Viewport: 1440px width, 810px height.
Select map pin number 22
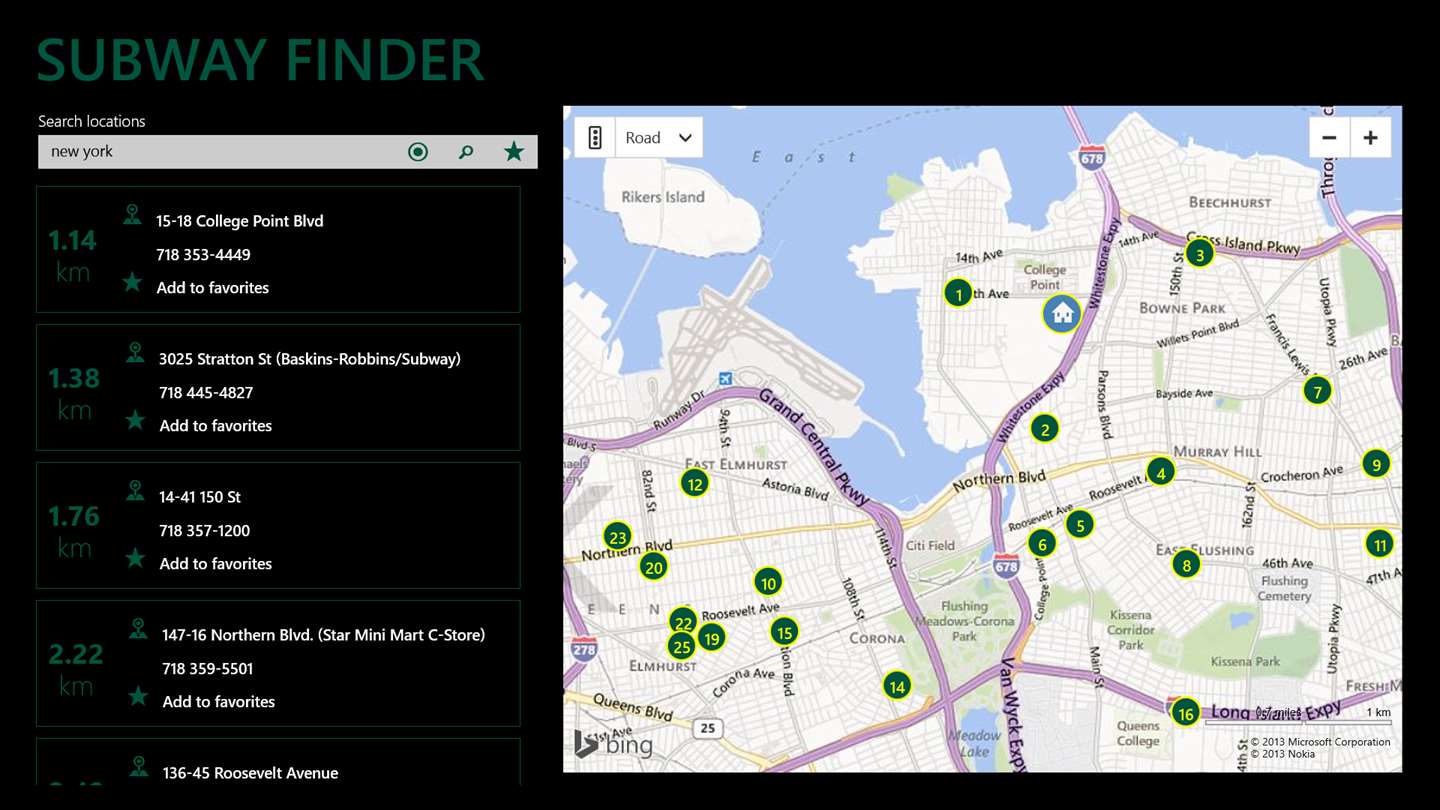pyautogui.click(x=683, y=622)
